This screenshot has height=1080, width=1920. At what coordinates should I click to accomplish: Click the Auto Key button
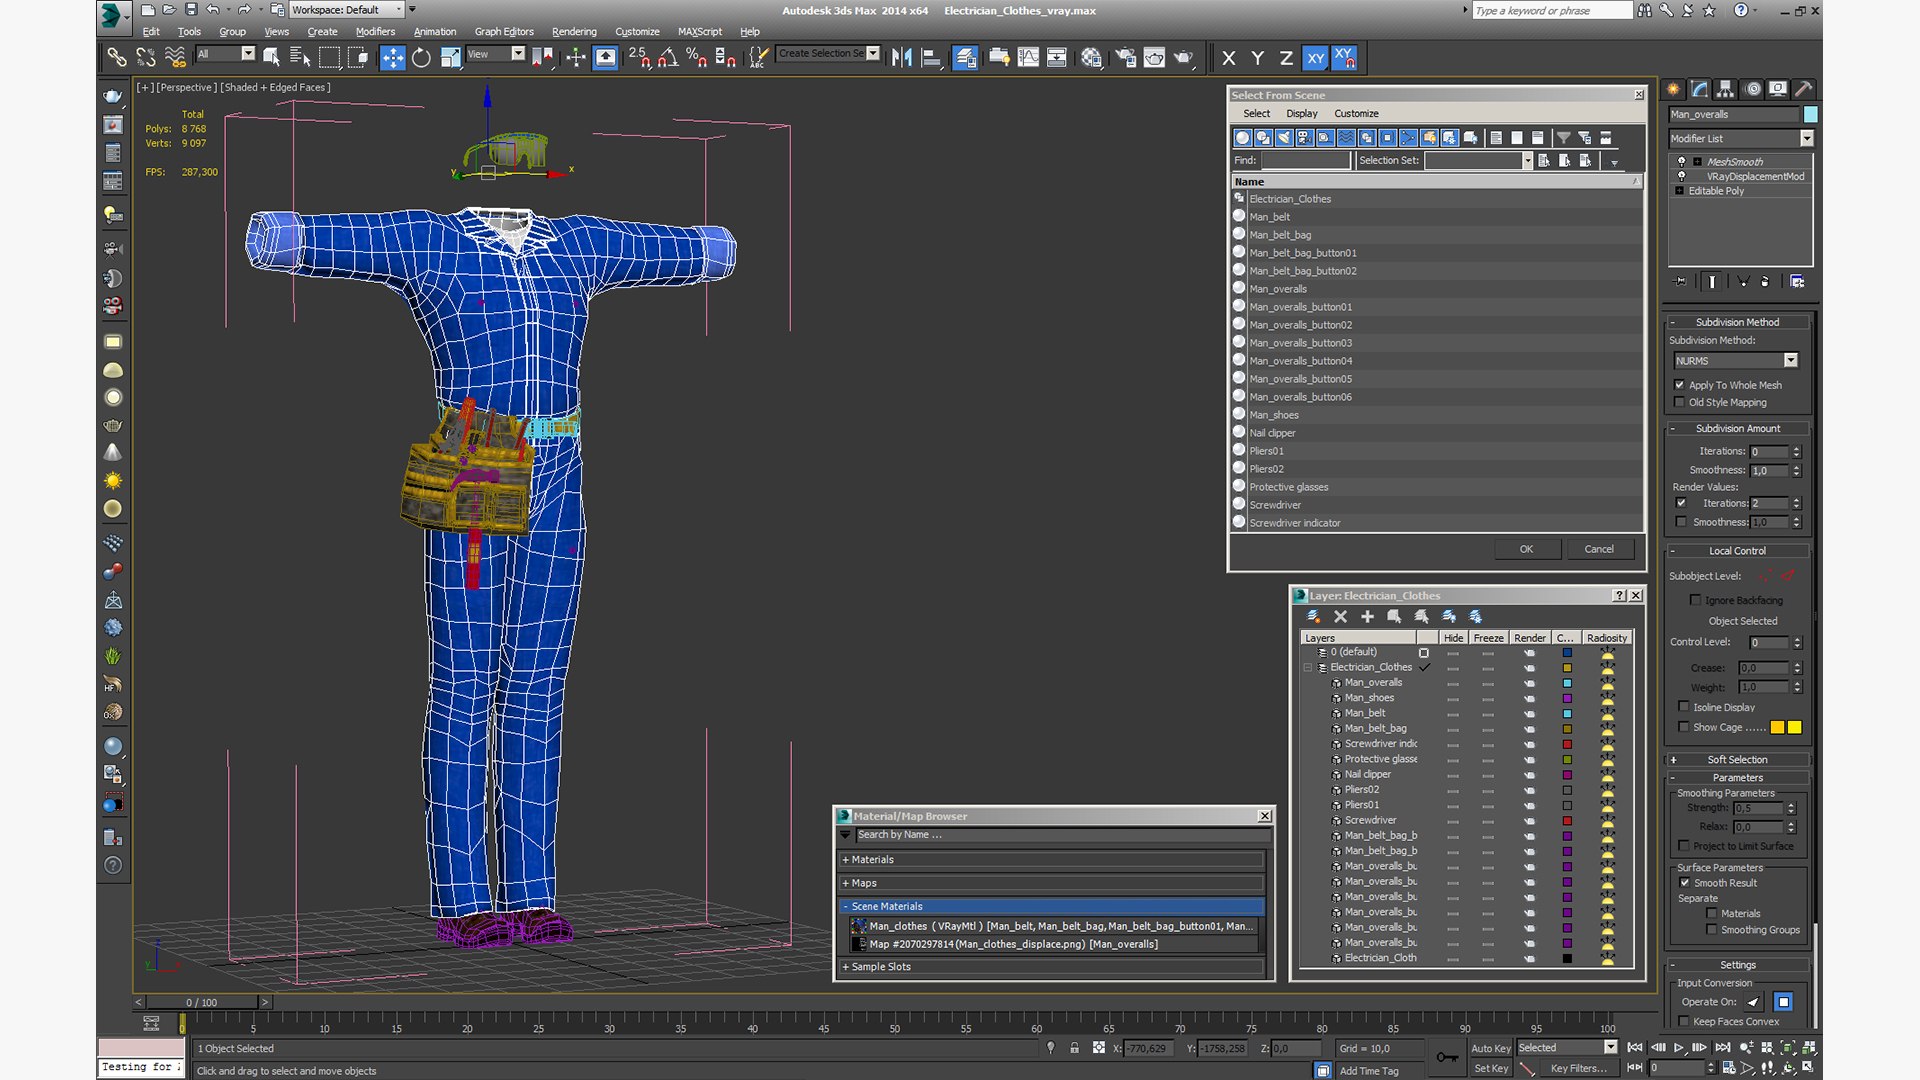[x=1490, y=1048]
